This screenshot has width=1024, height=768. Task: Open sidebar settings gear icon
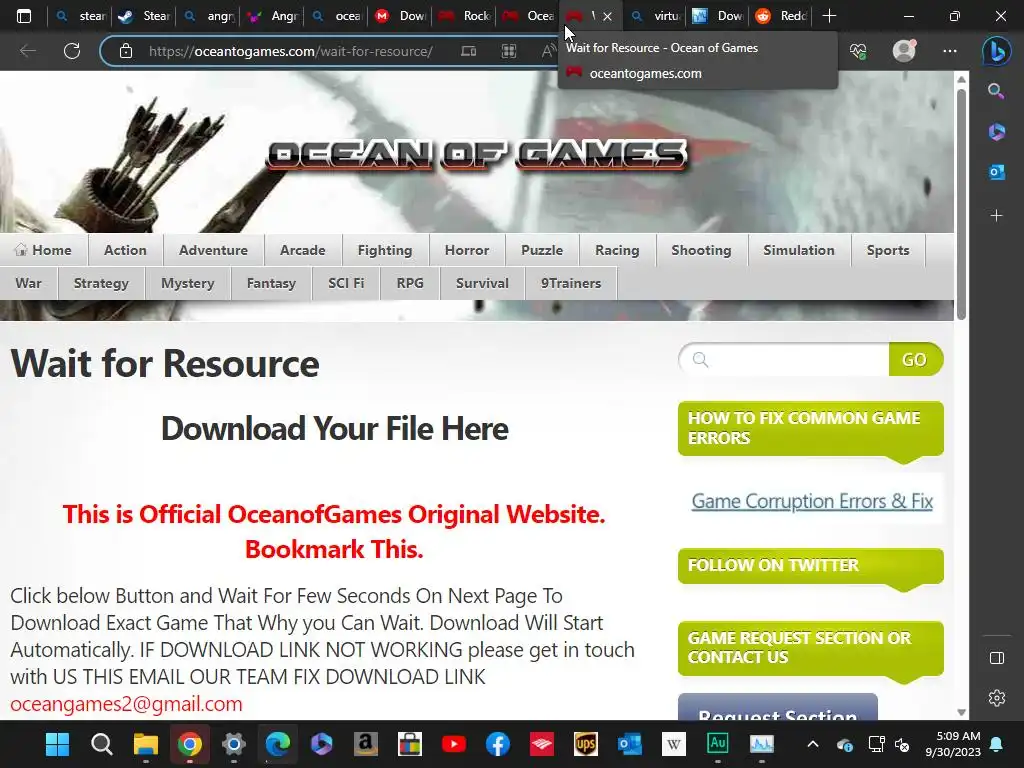coord(997,698)
